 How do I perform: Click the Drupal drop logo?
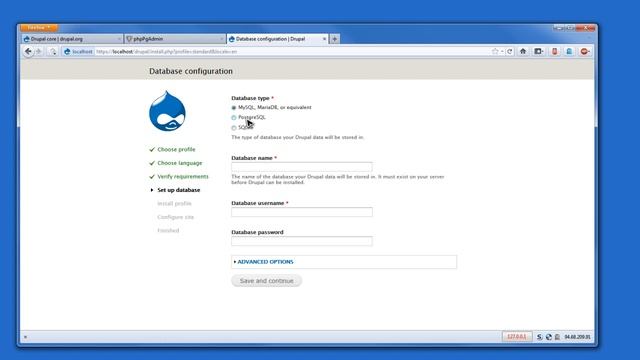[167, 111]
